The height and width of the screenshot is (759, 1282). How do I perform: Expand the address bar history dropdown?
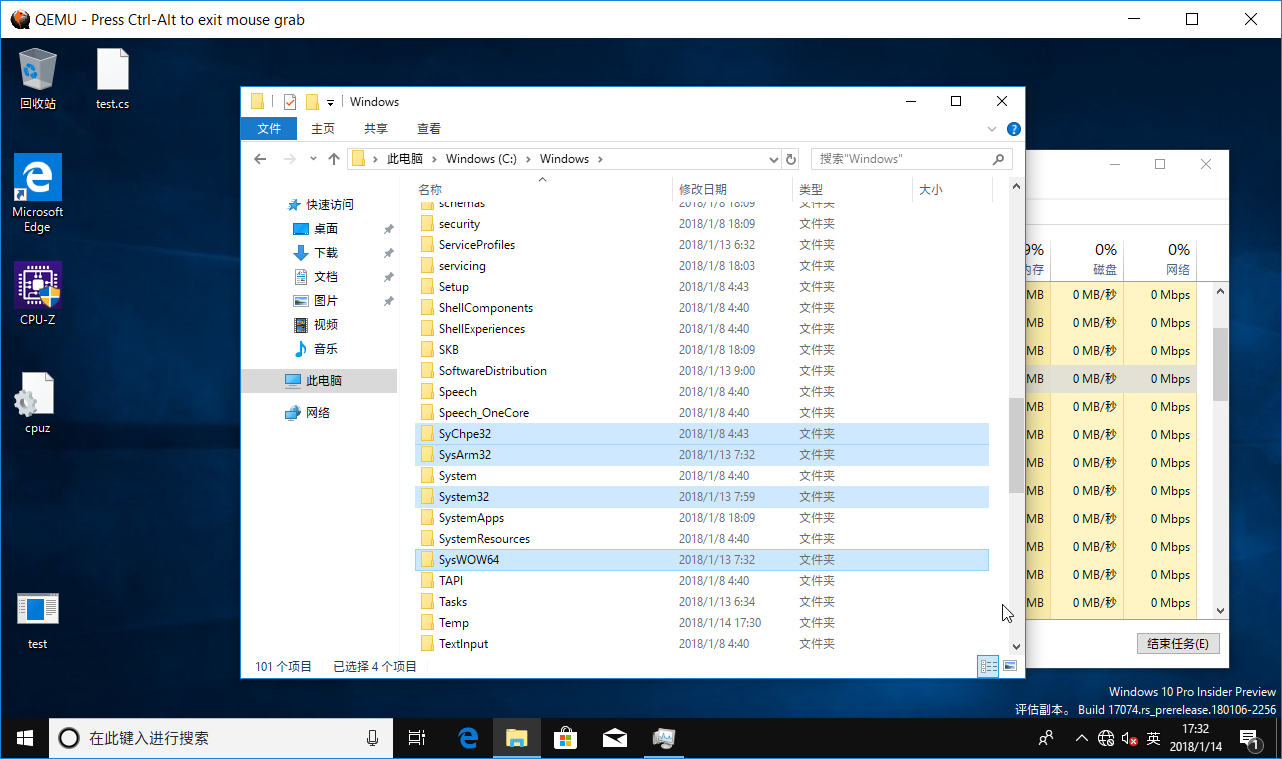pyautogui.click(x=772, y=158)
